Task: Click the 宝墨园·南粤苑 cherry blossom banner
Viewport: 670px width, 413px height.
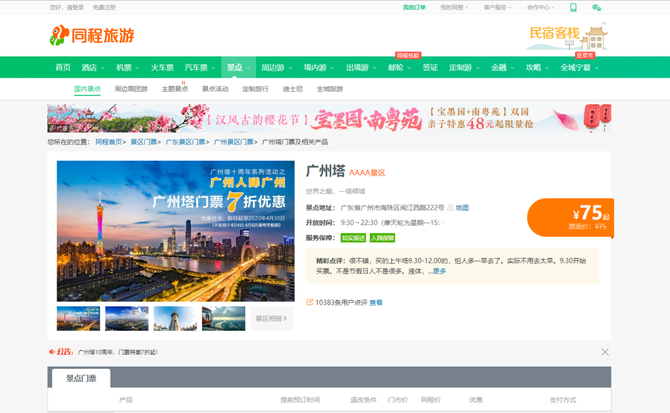Action: (x=329, y=118)
